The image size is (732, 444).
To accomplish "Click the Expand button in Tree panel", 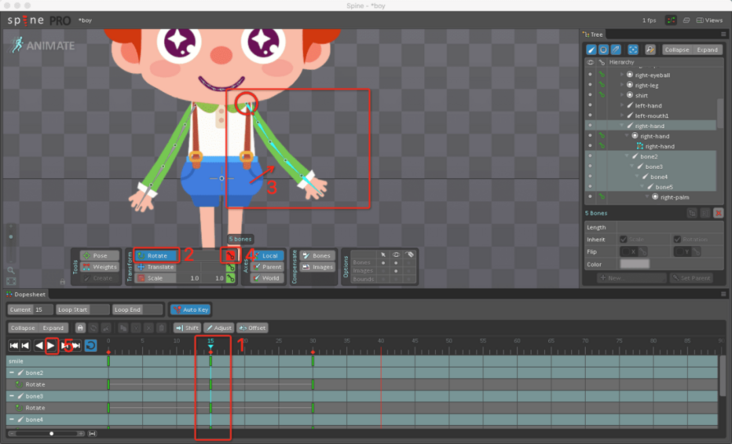I will coord(707,49).
